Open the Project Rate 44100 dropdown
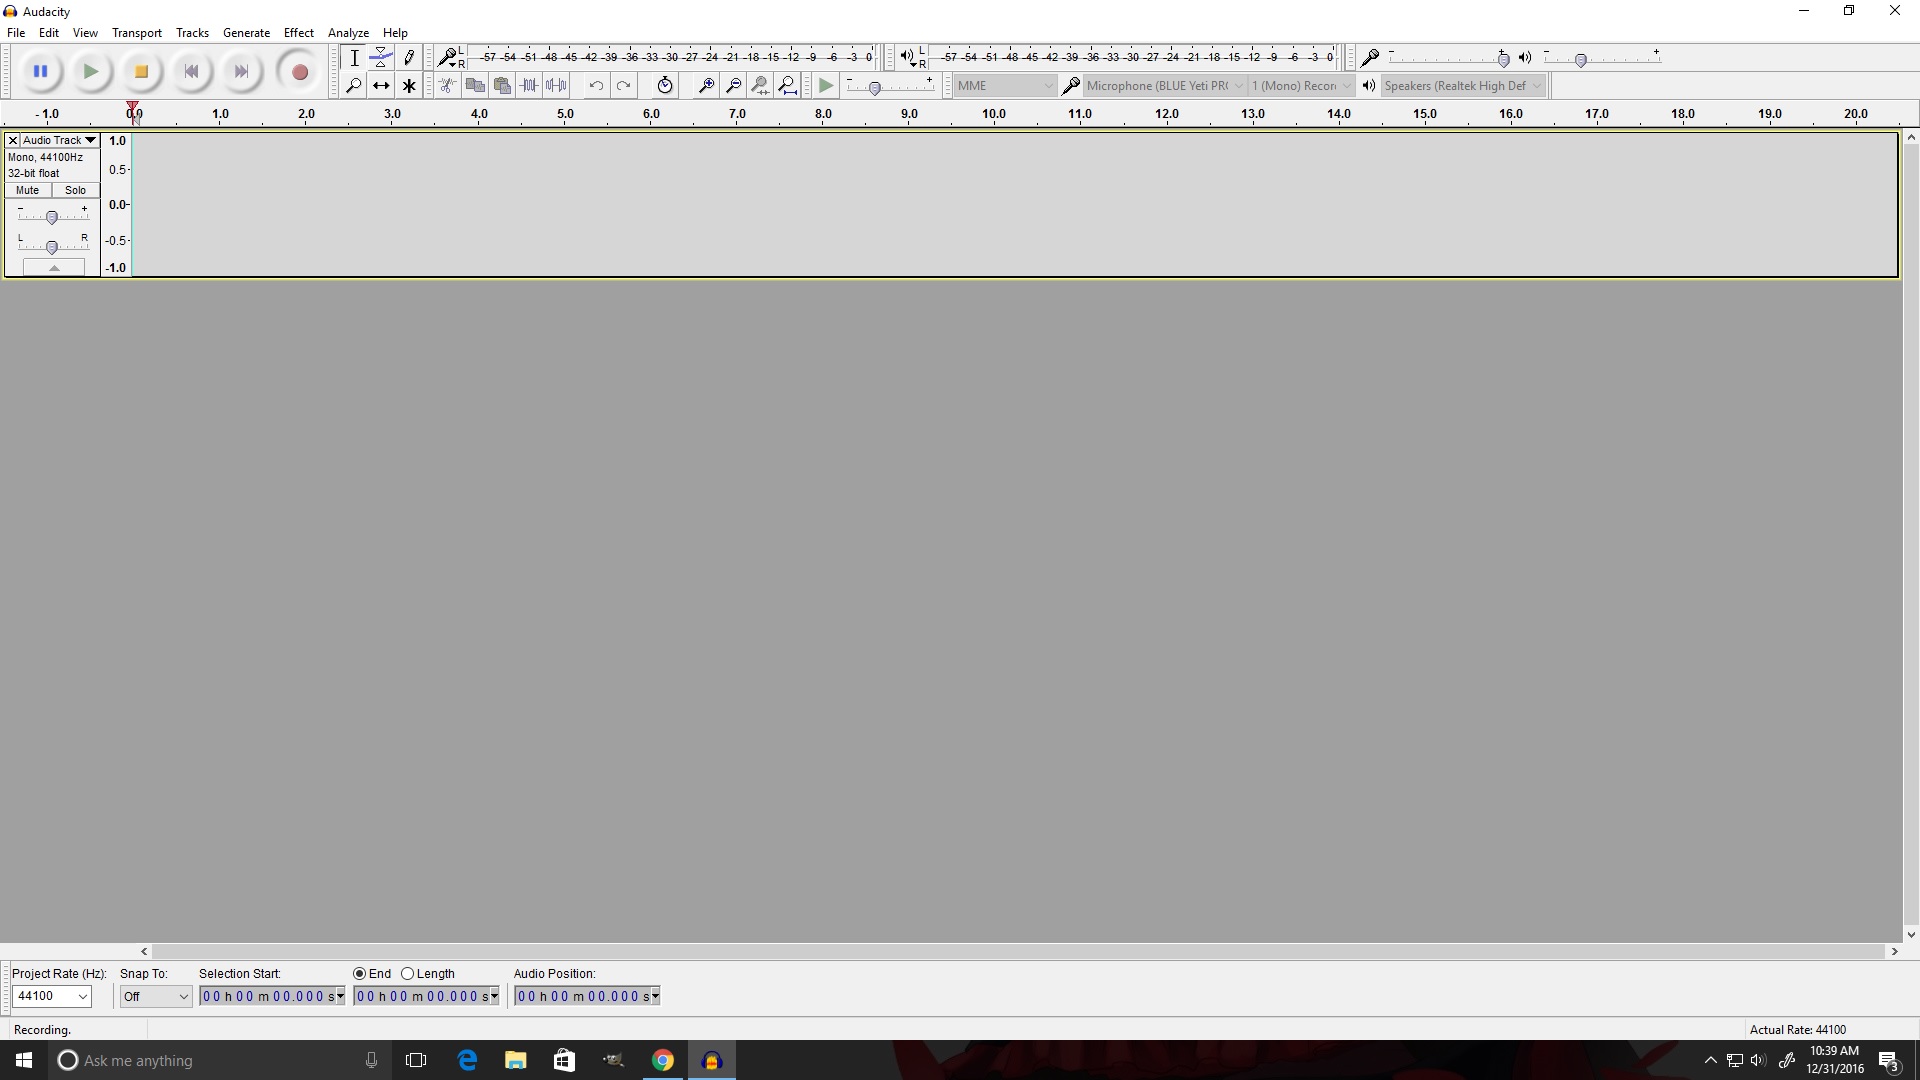The image size is (1920, 1080). (83, 996)
